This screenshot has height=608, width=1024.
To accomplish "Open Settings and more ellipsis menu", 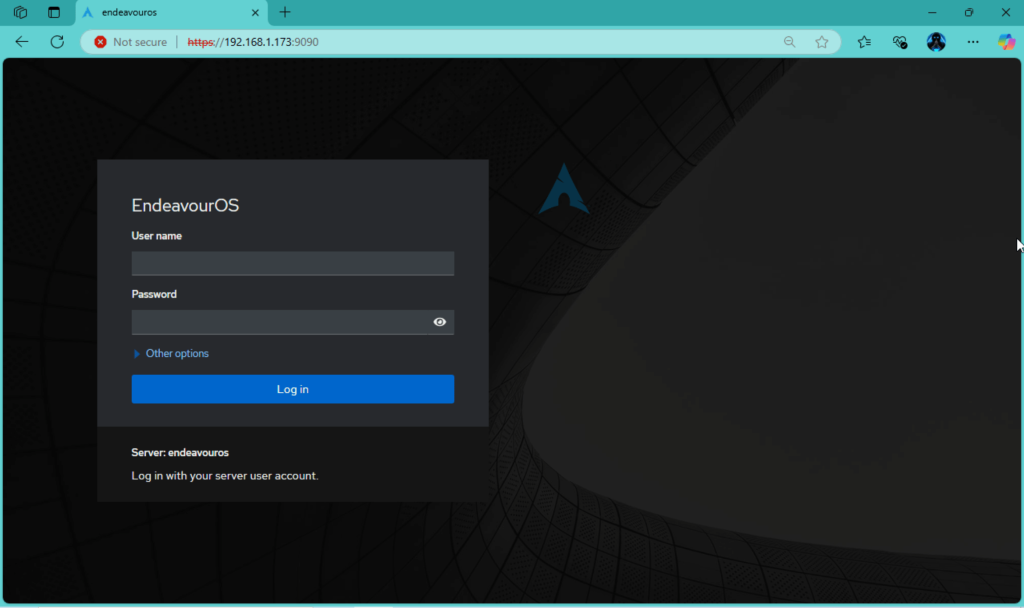I will [972, 42].
